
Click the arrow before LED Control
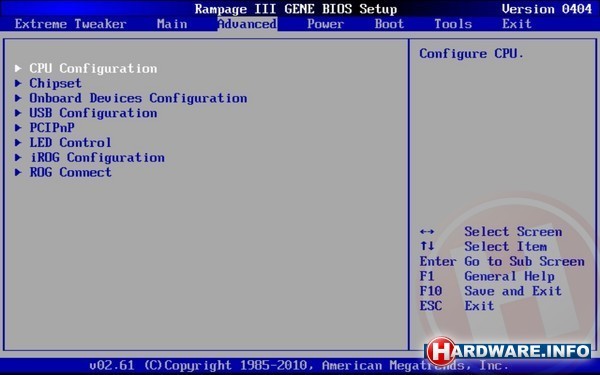pyautogui.click(x=18, y=142)
